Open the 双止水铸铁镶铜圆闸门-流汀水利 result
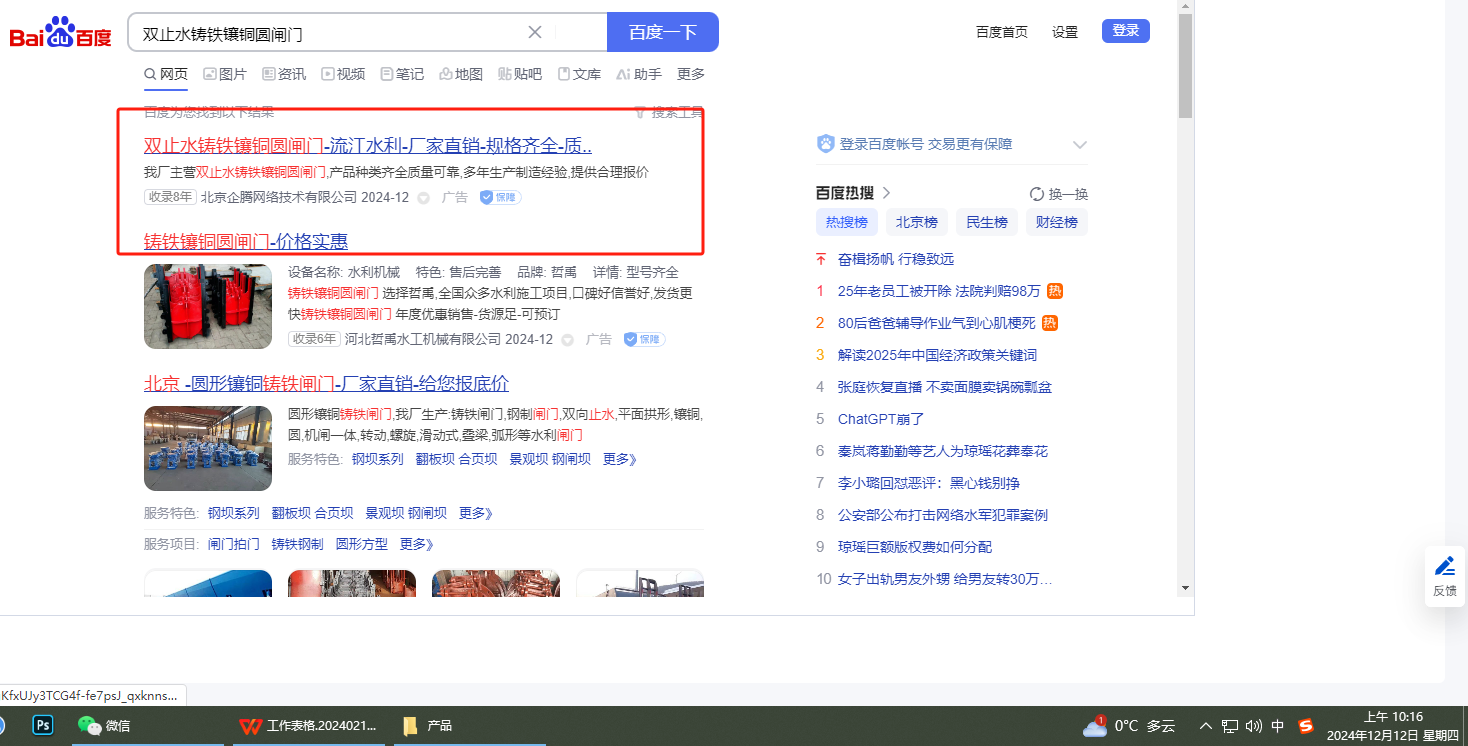Image resolution: width=1468 pixels, height=746 pixels. [x=368, y=145]
